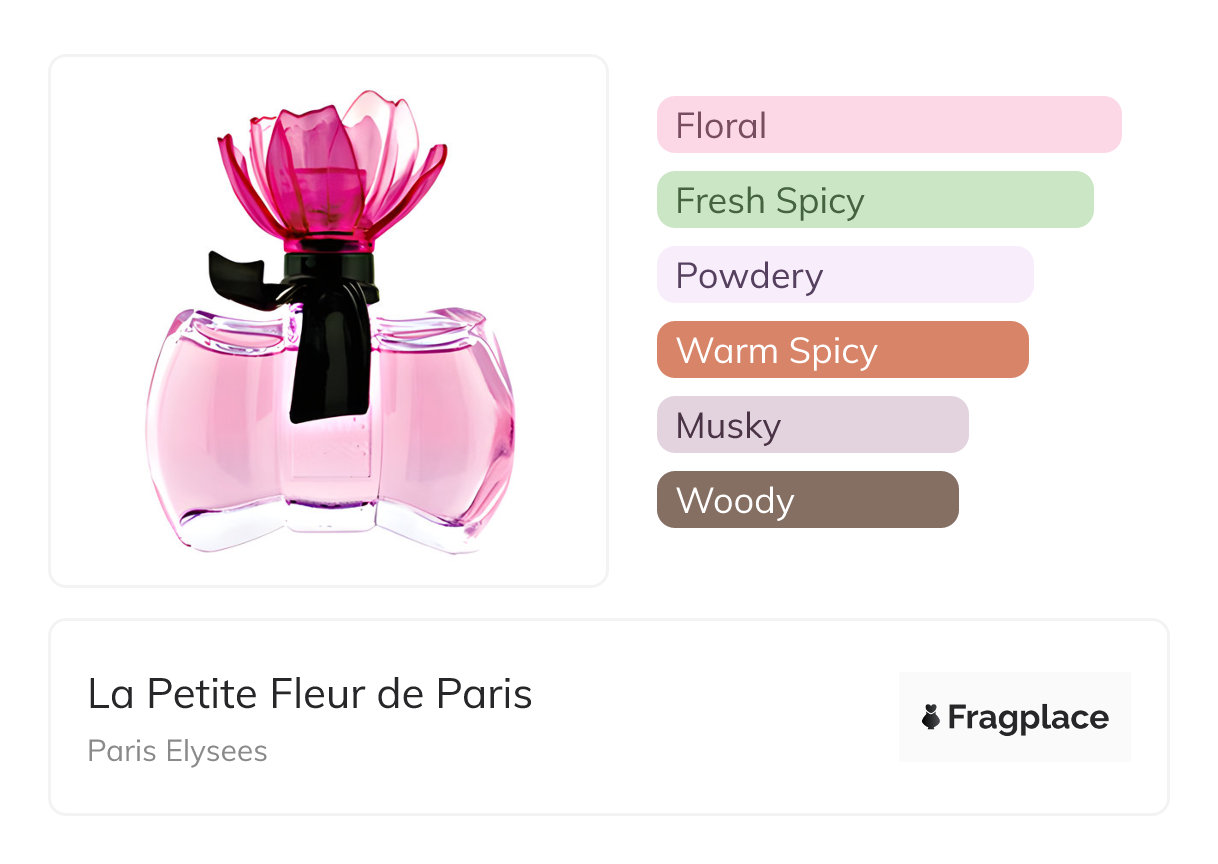
Task: Select the Musky accord bar
Action: tap(812, 425)
